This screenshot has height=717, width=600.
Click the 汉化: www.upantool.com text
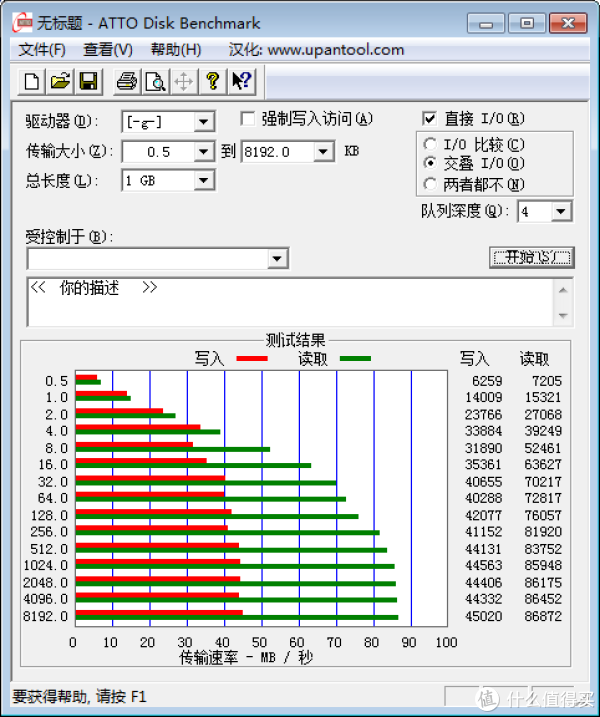click(316, 49)
